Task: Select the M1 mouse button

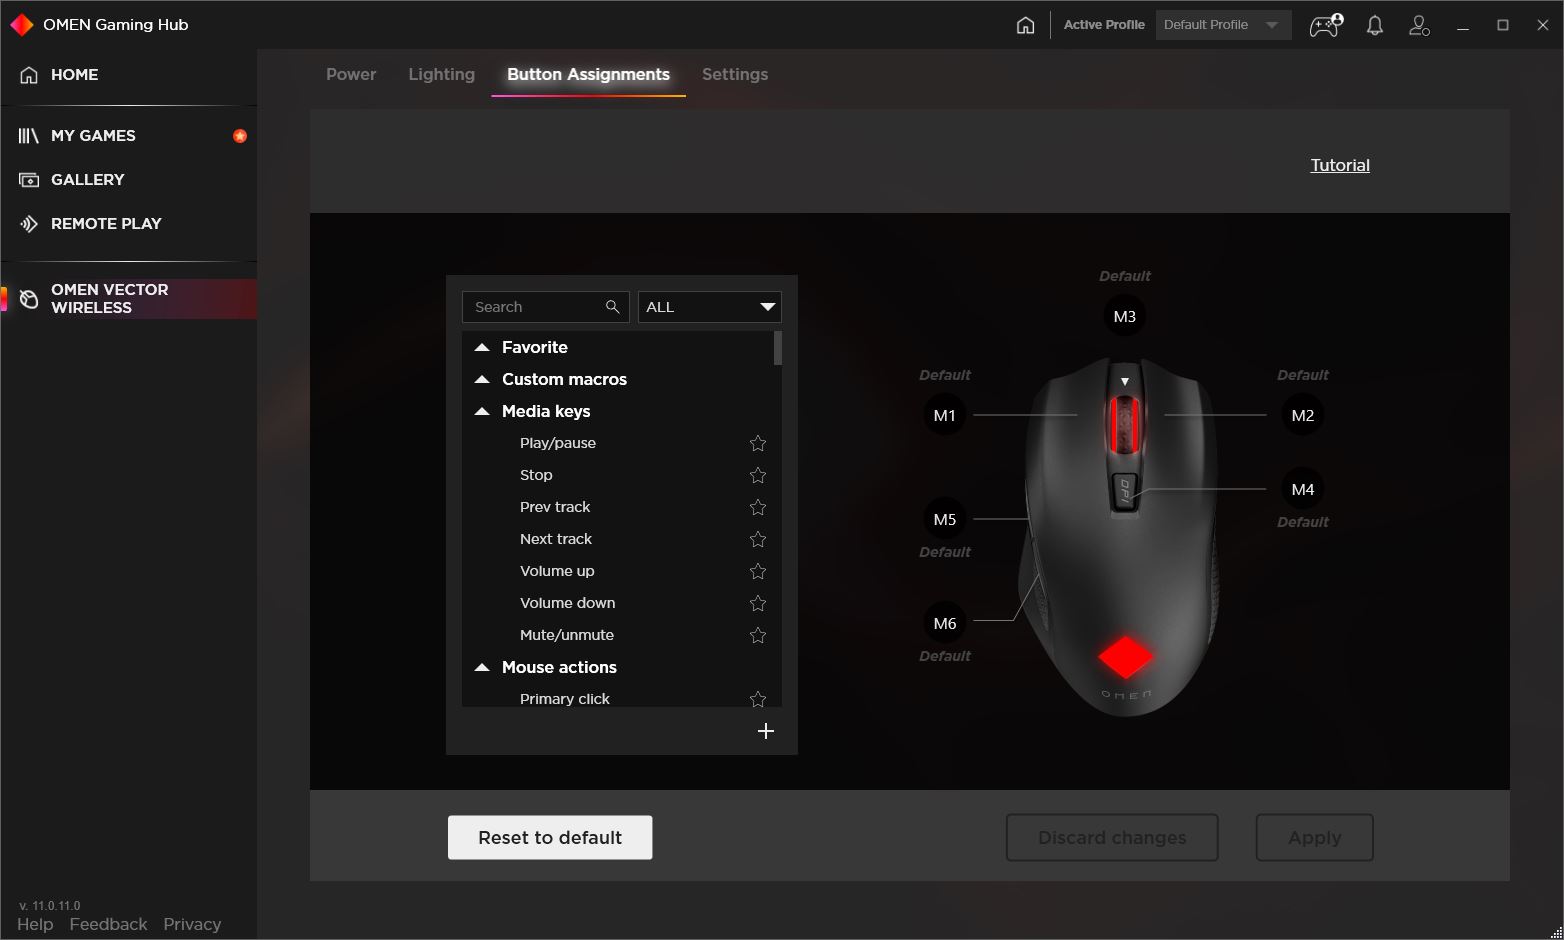Action: pyautogui.click(x=945, y=415)
